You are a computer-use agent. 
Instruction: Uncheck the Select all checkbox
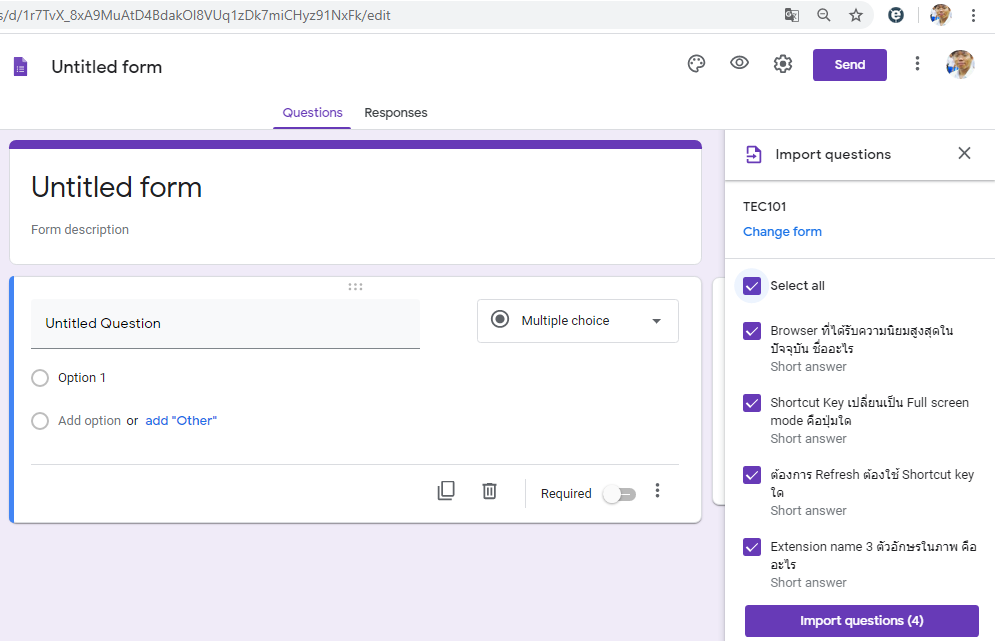(752, 286)
